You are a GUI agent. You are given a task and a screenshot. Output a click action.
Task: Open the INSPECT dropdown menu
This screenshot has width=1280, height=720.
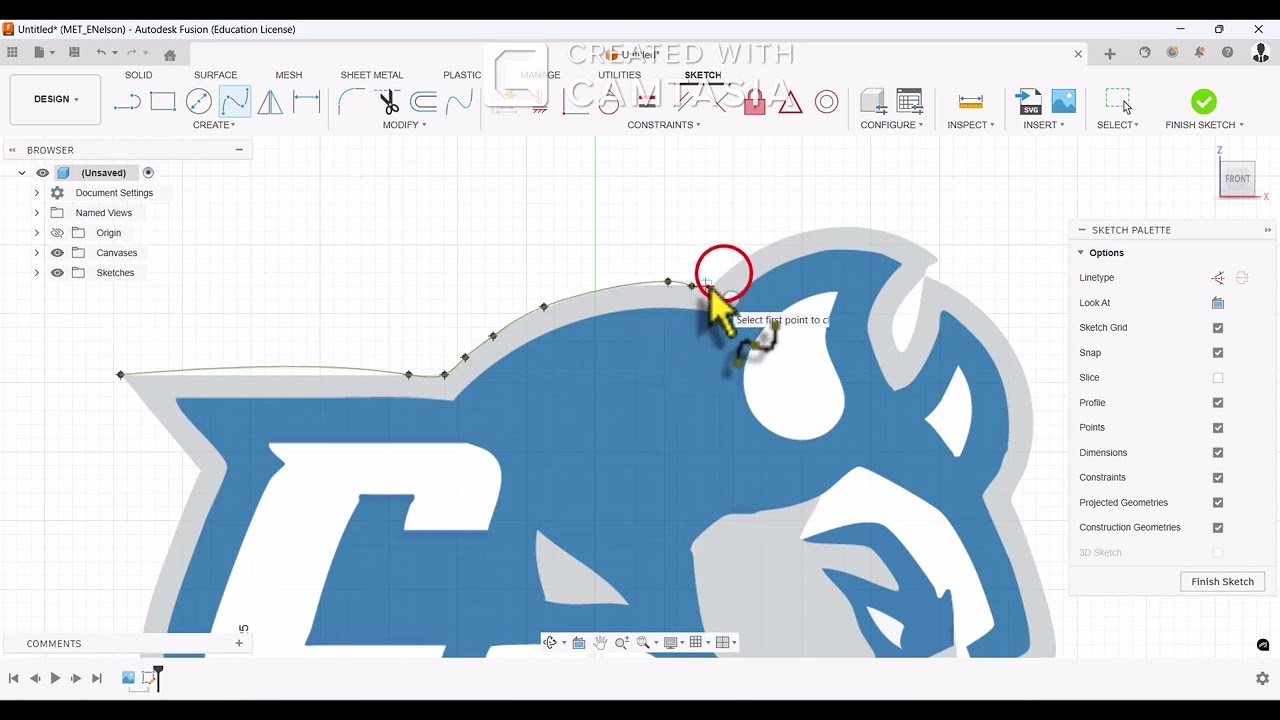pos(971,125)
